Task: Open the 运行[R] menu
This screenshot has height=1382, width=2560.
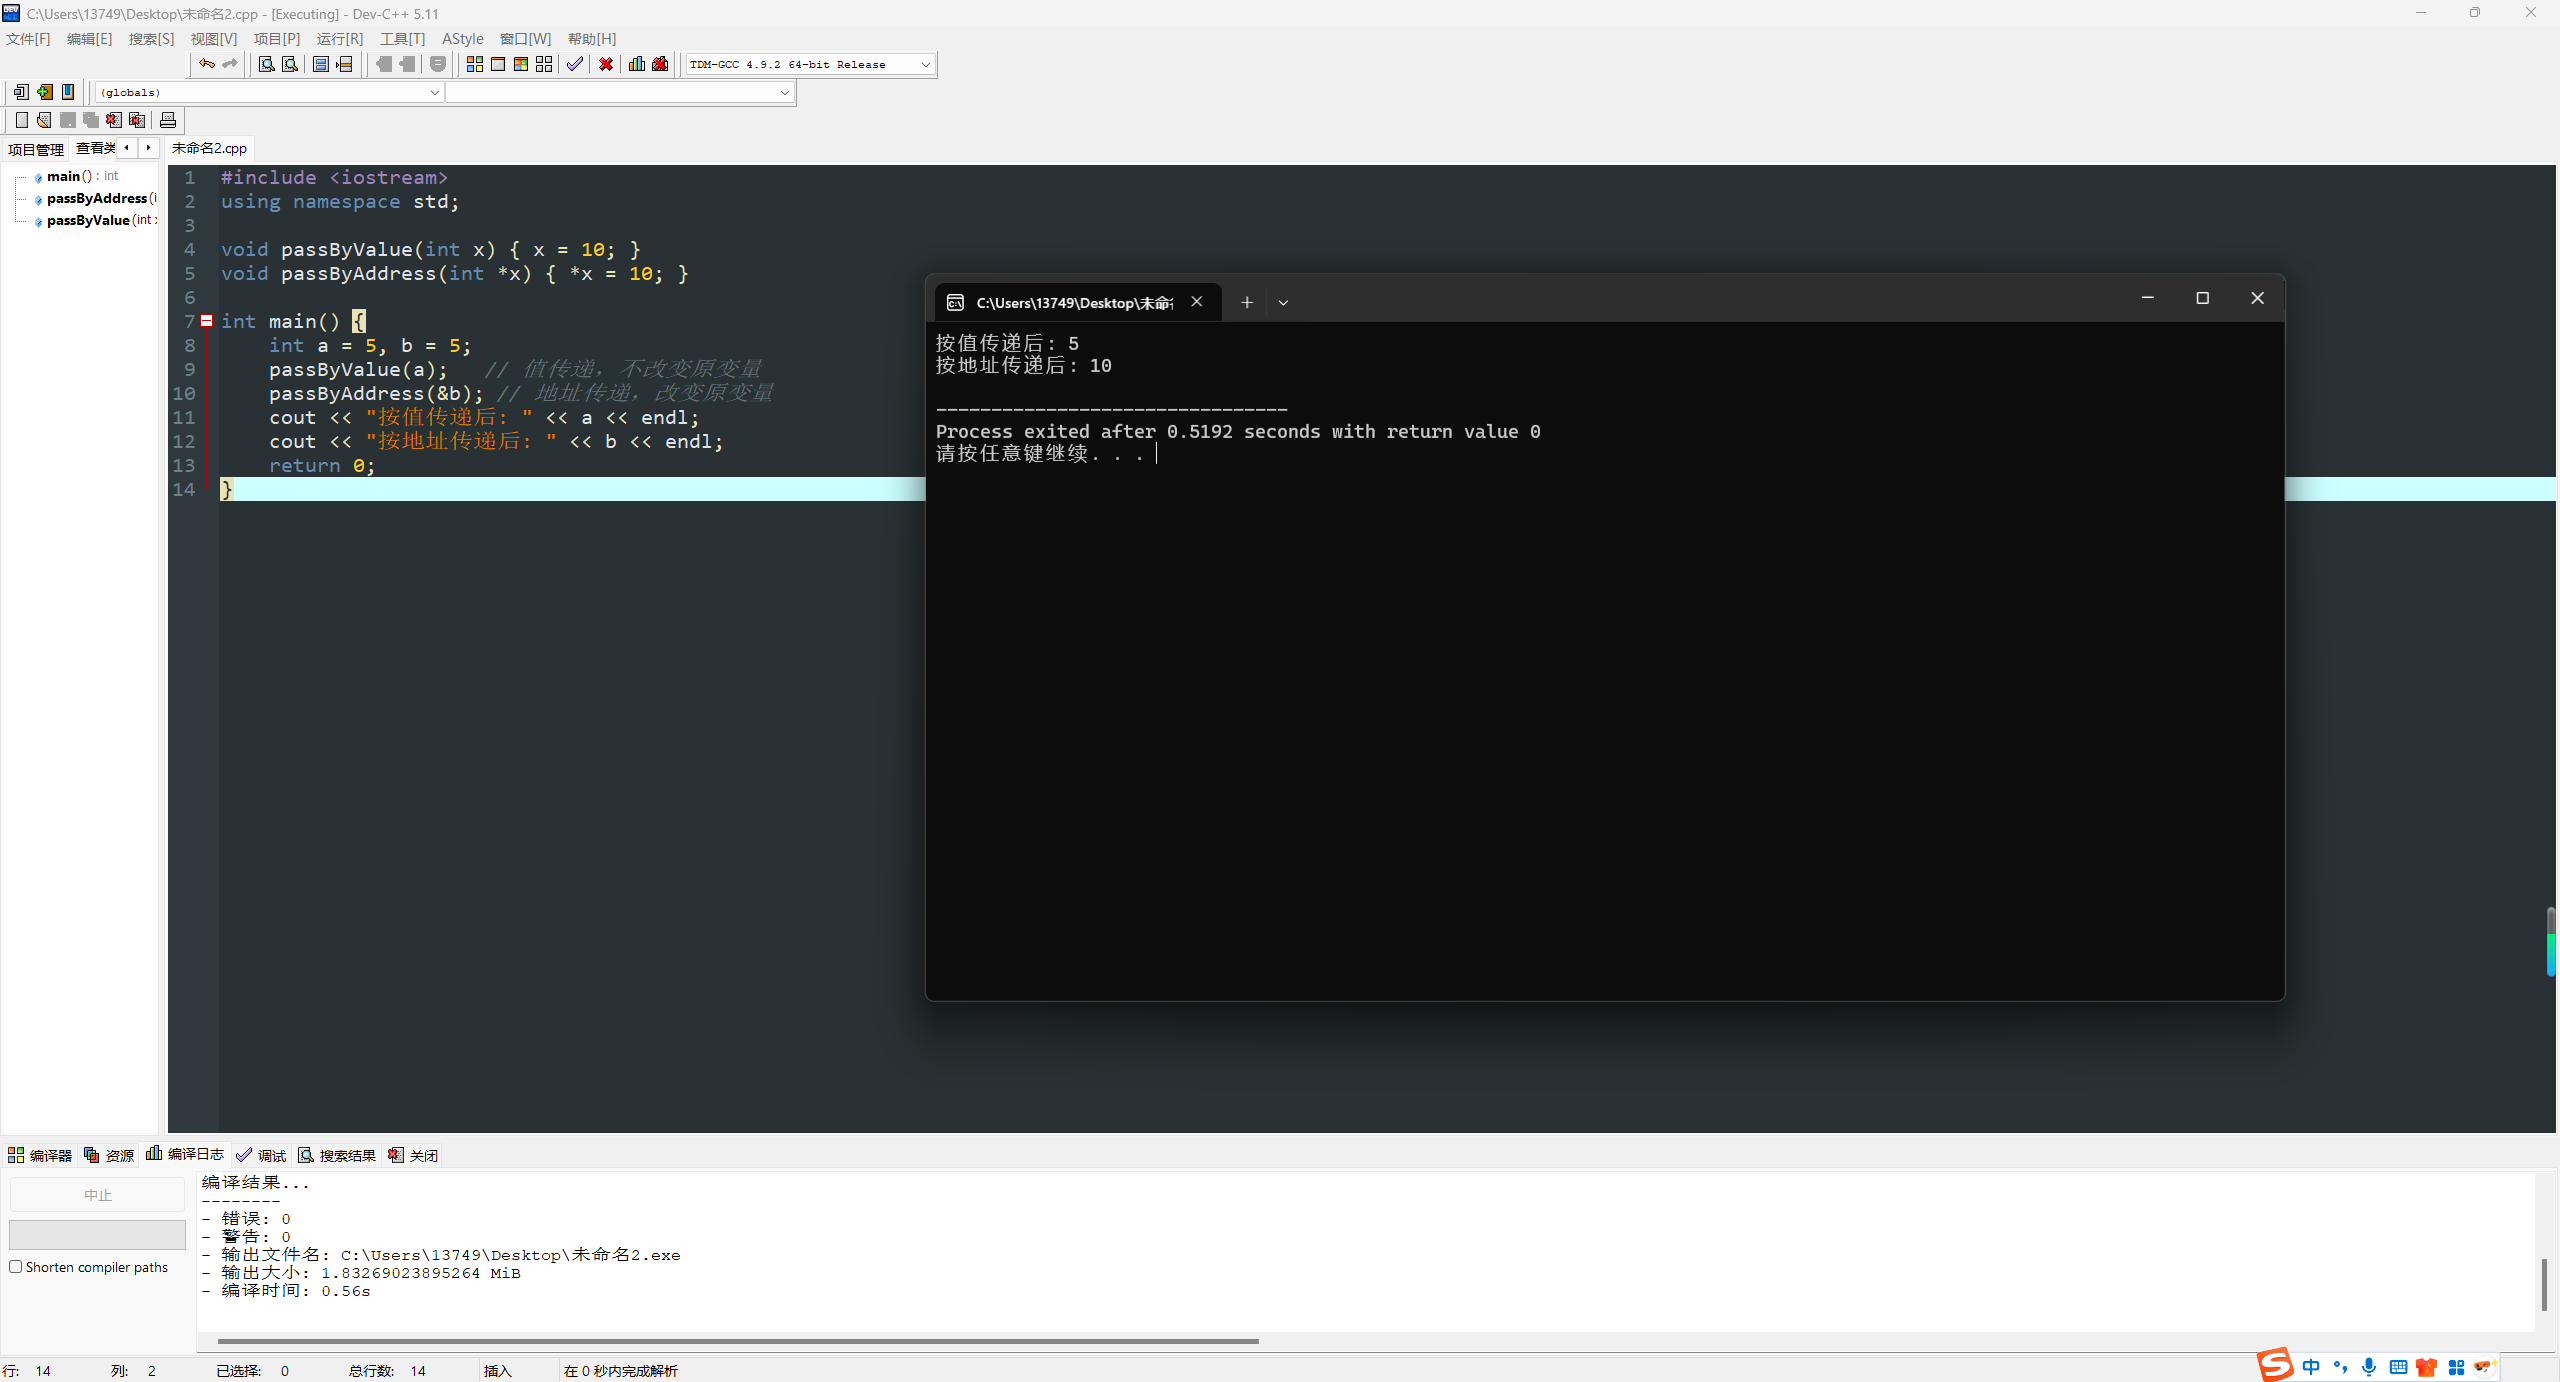Action: pos(339,38)
